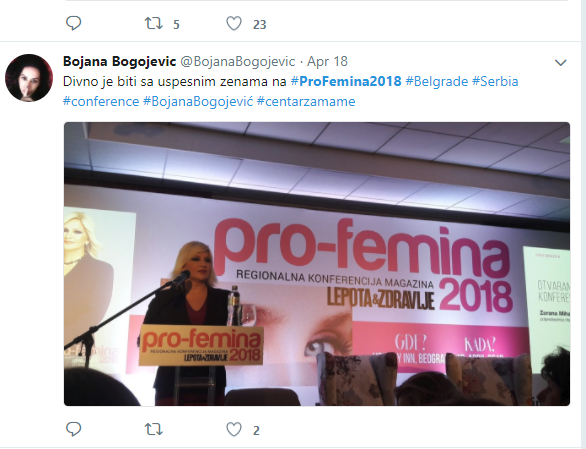Enlarge the pro-femina conference photo
Viewport: 586px width, 449px height.
click(x=317, y=264)
